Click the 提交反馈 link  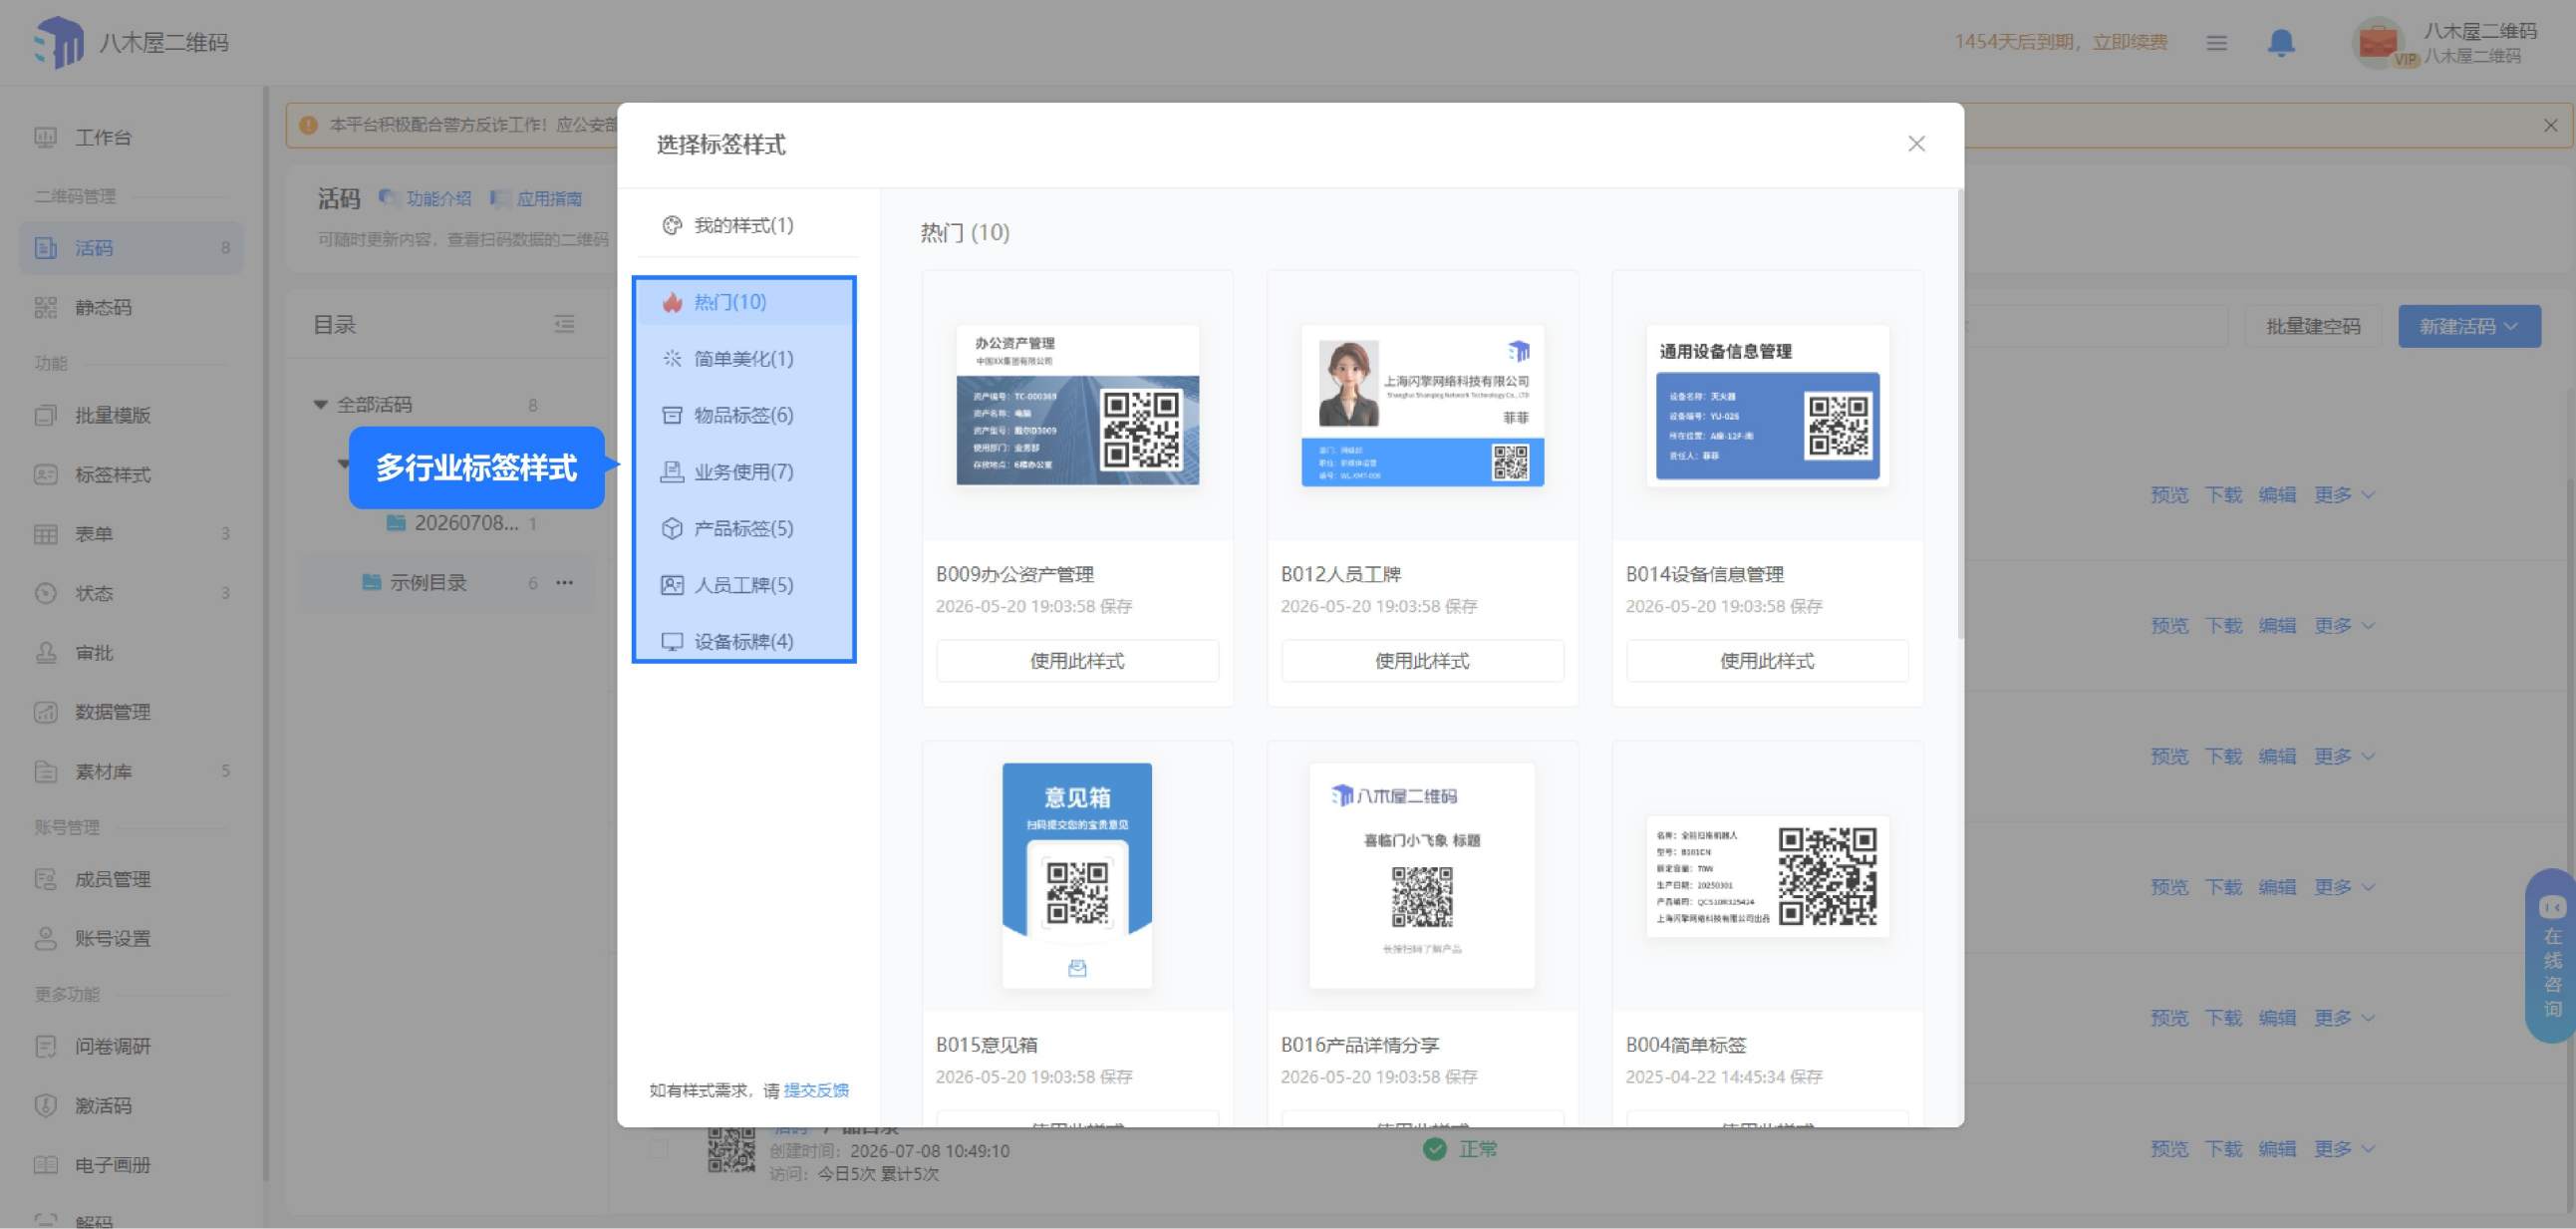click(x=816, y=1090)
